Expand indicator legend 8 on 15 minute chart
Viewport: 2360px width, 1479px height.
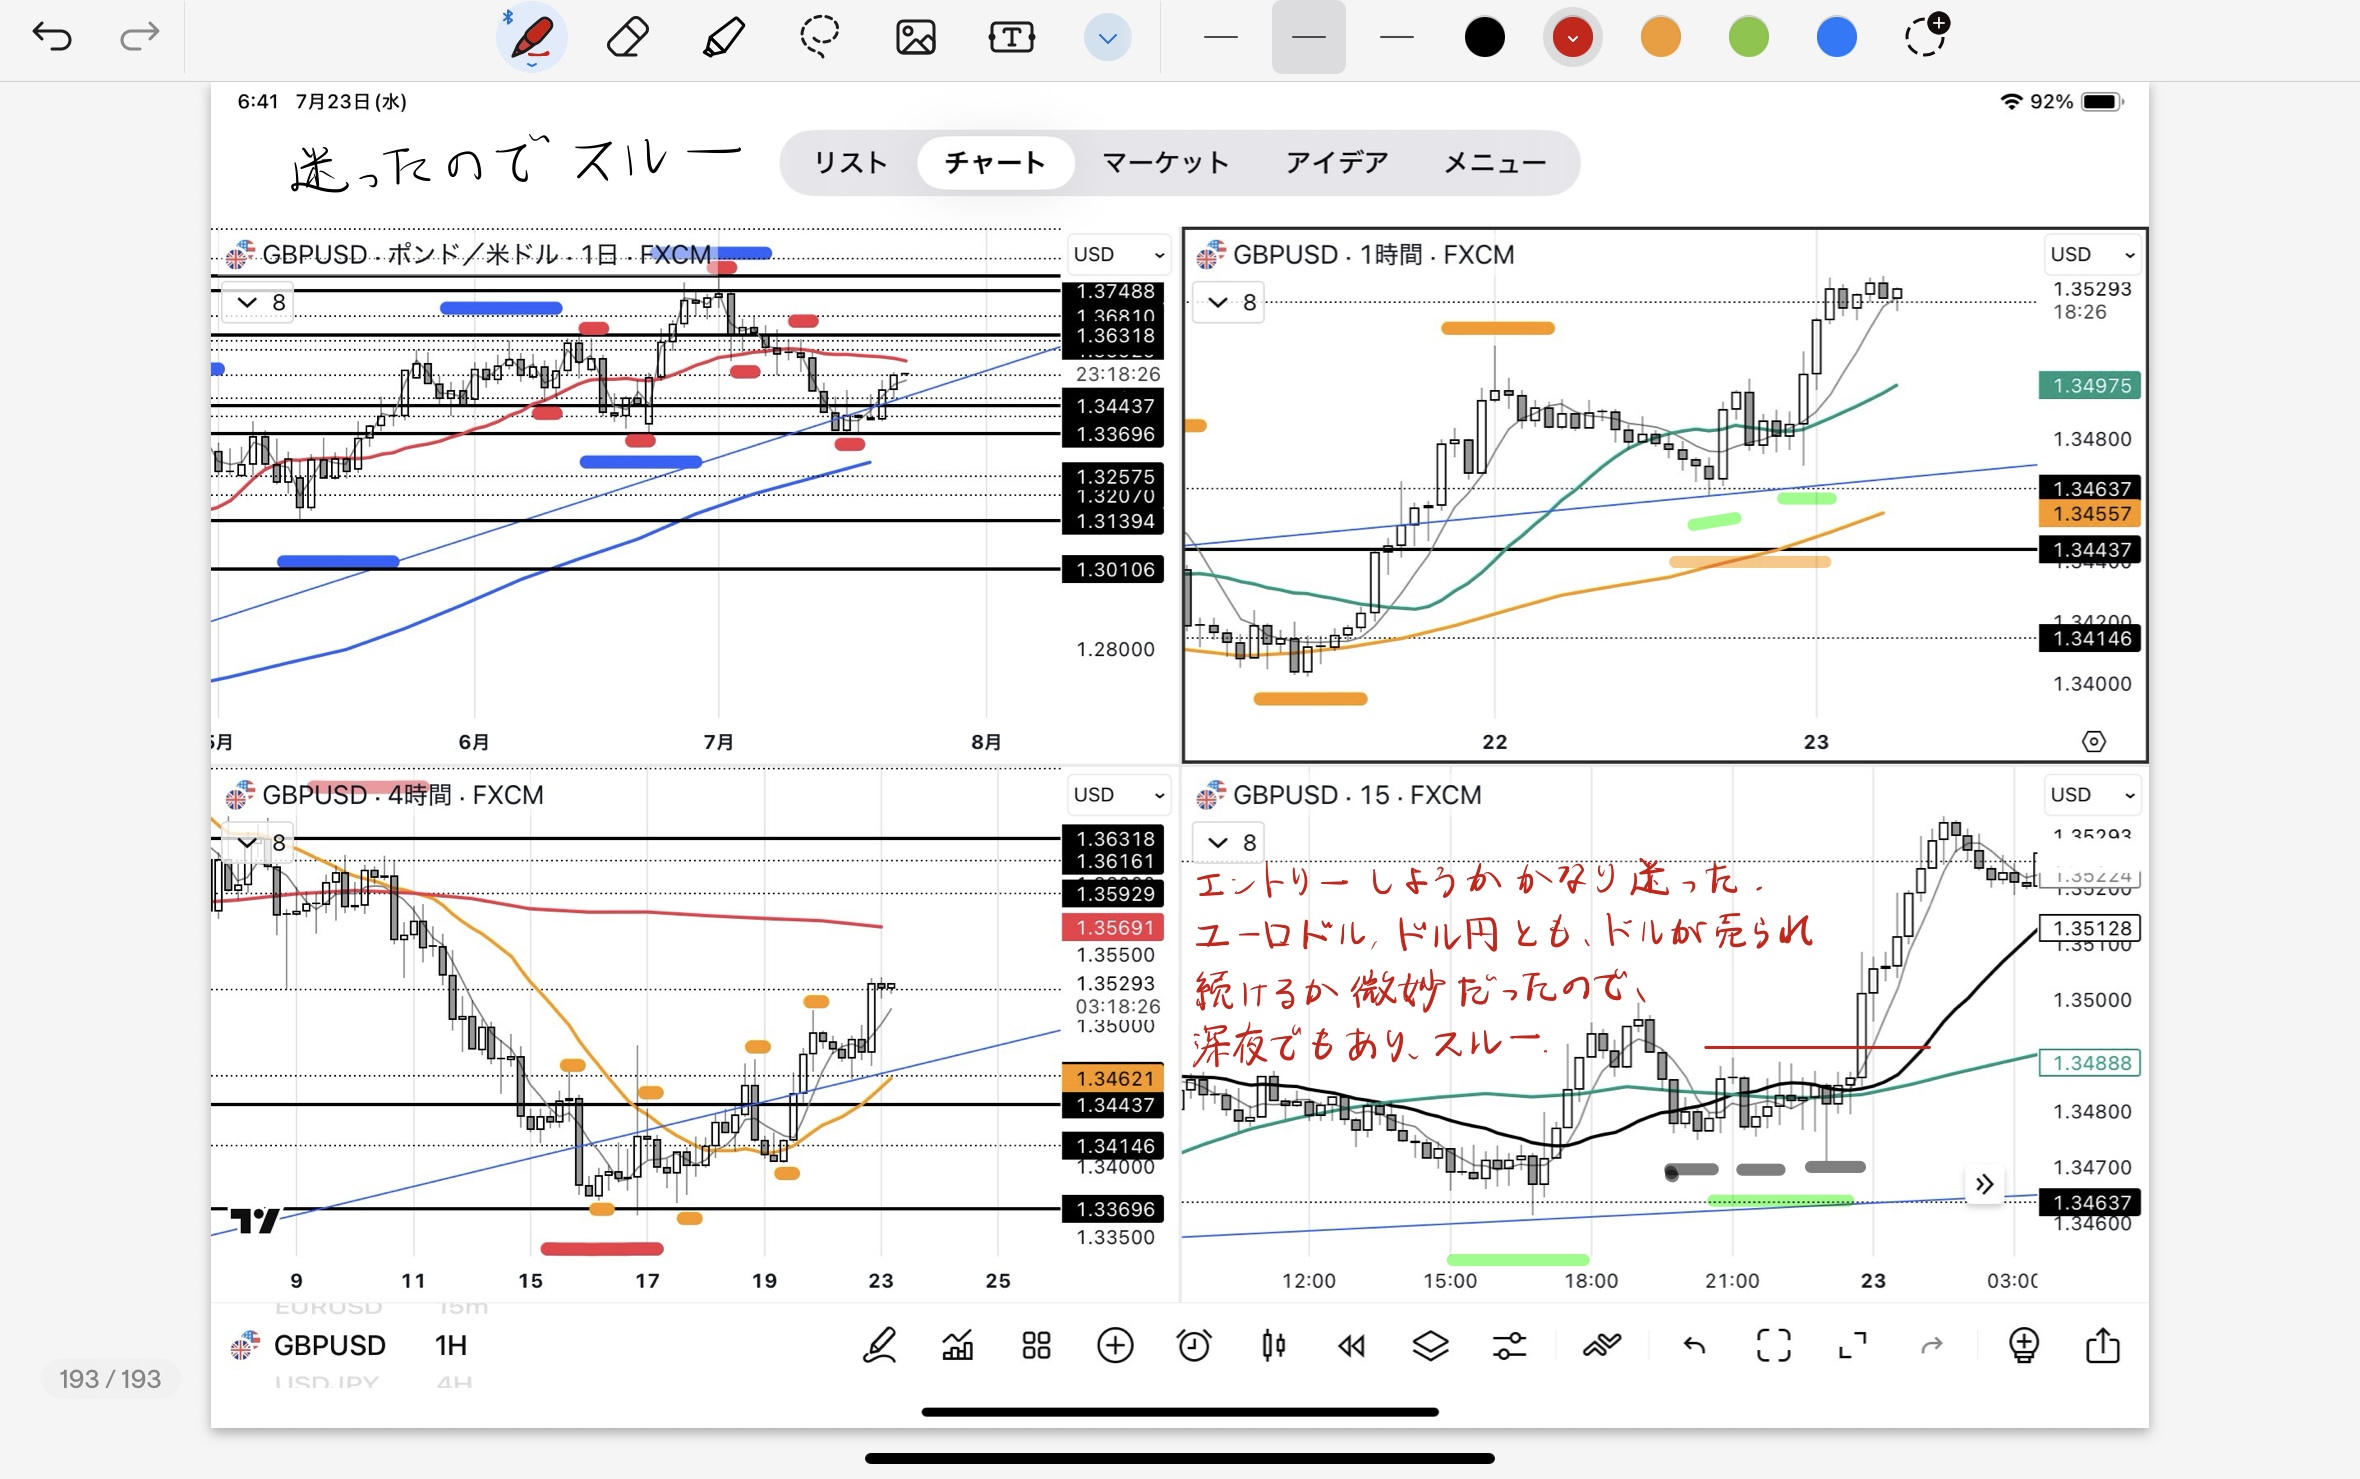(x=1230, y=842)
